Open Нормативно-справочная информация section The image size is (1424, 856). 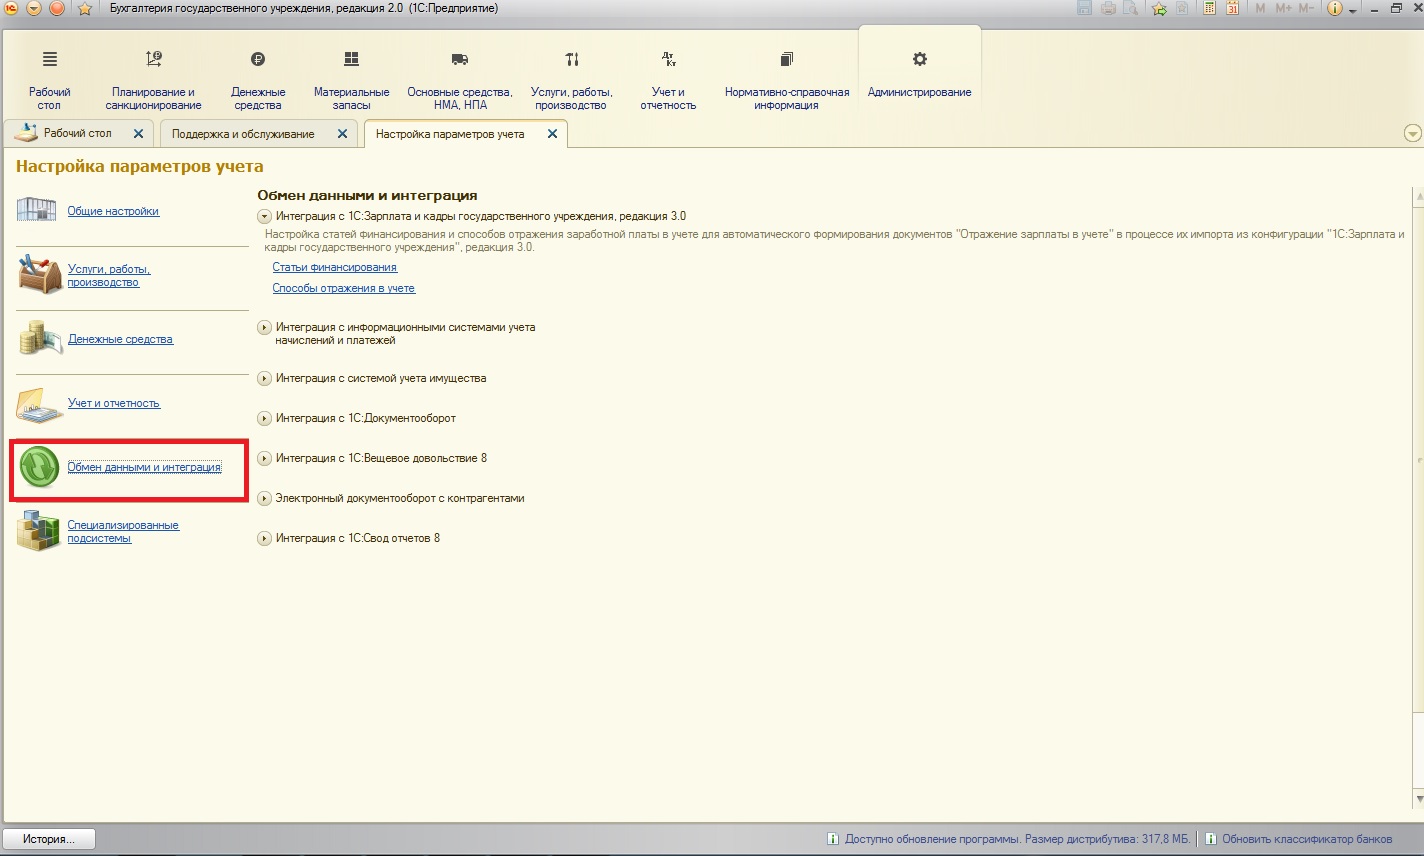coord(787,80)
